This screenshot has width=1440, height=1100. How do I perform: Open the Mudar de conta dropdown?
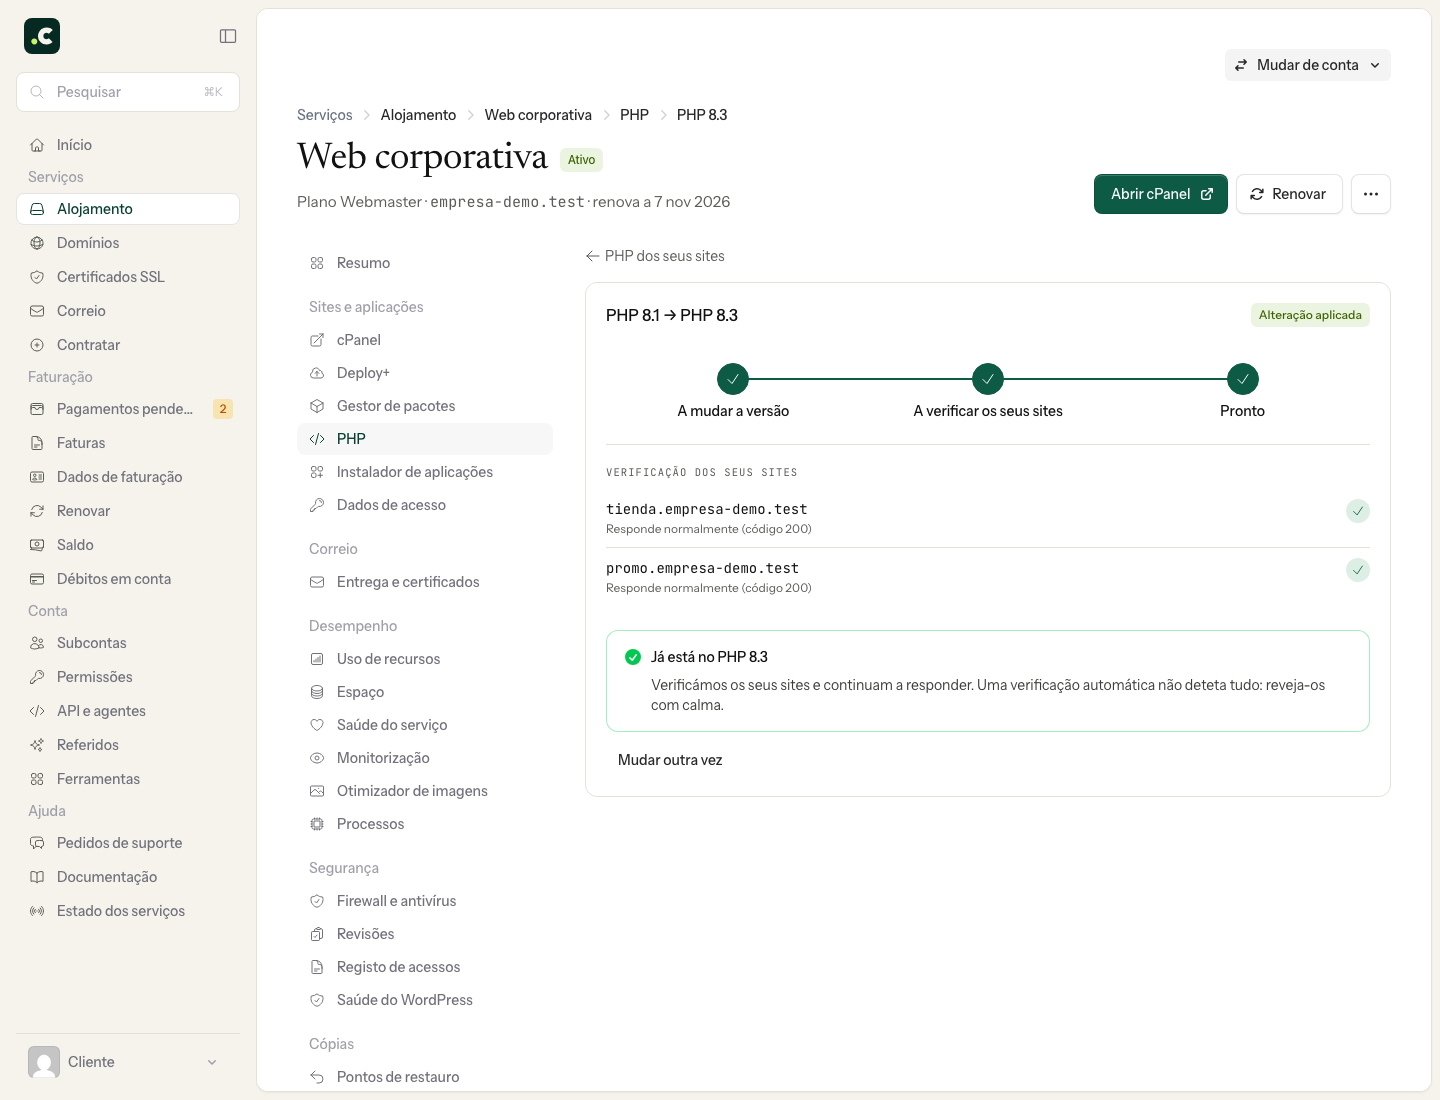tap(1308, 65)
